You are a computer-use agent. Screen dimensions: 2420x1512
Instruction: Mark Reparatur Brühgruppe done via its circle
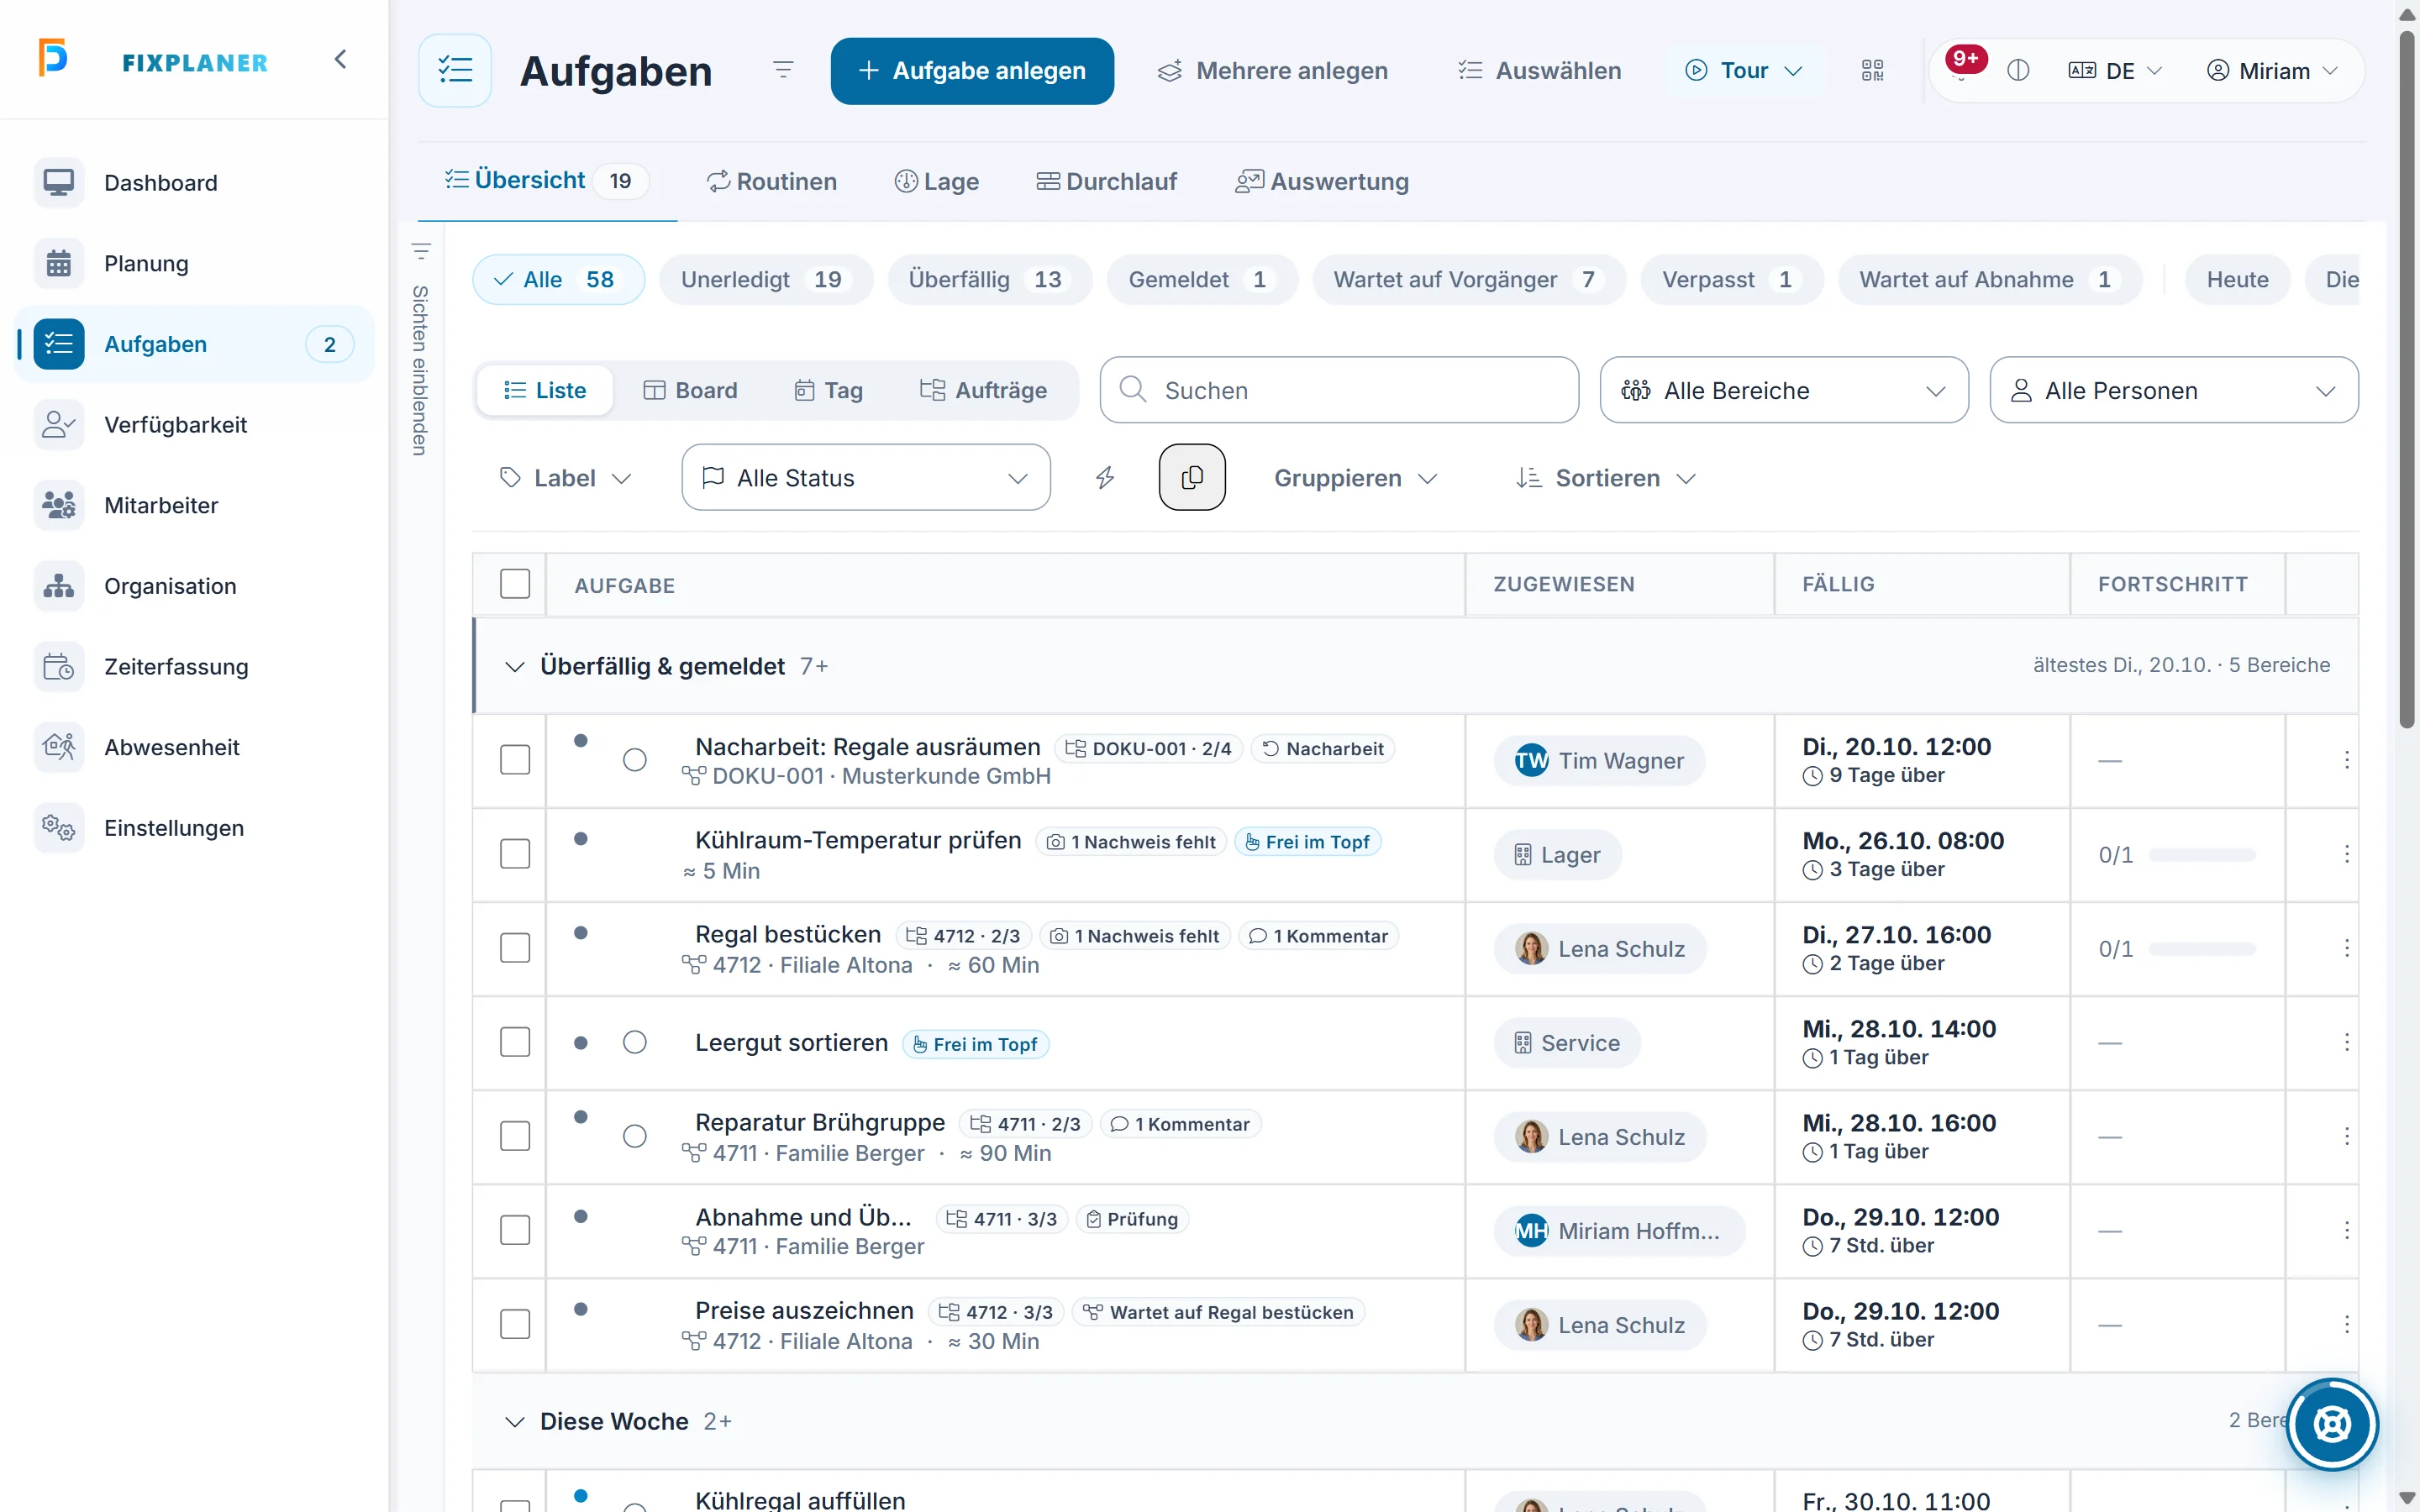[x=635, y=1136]
